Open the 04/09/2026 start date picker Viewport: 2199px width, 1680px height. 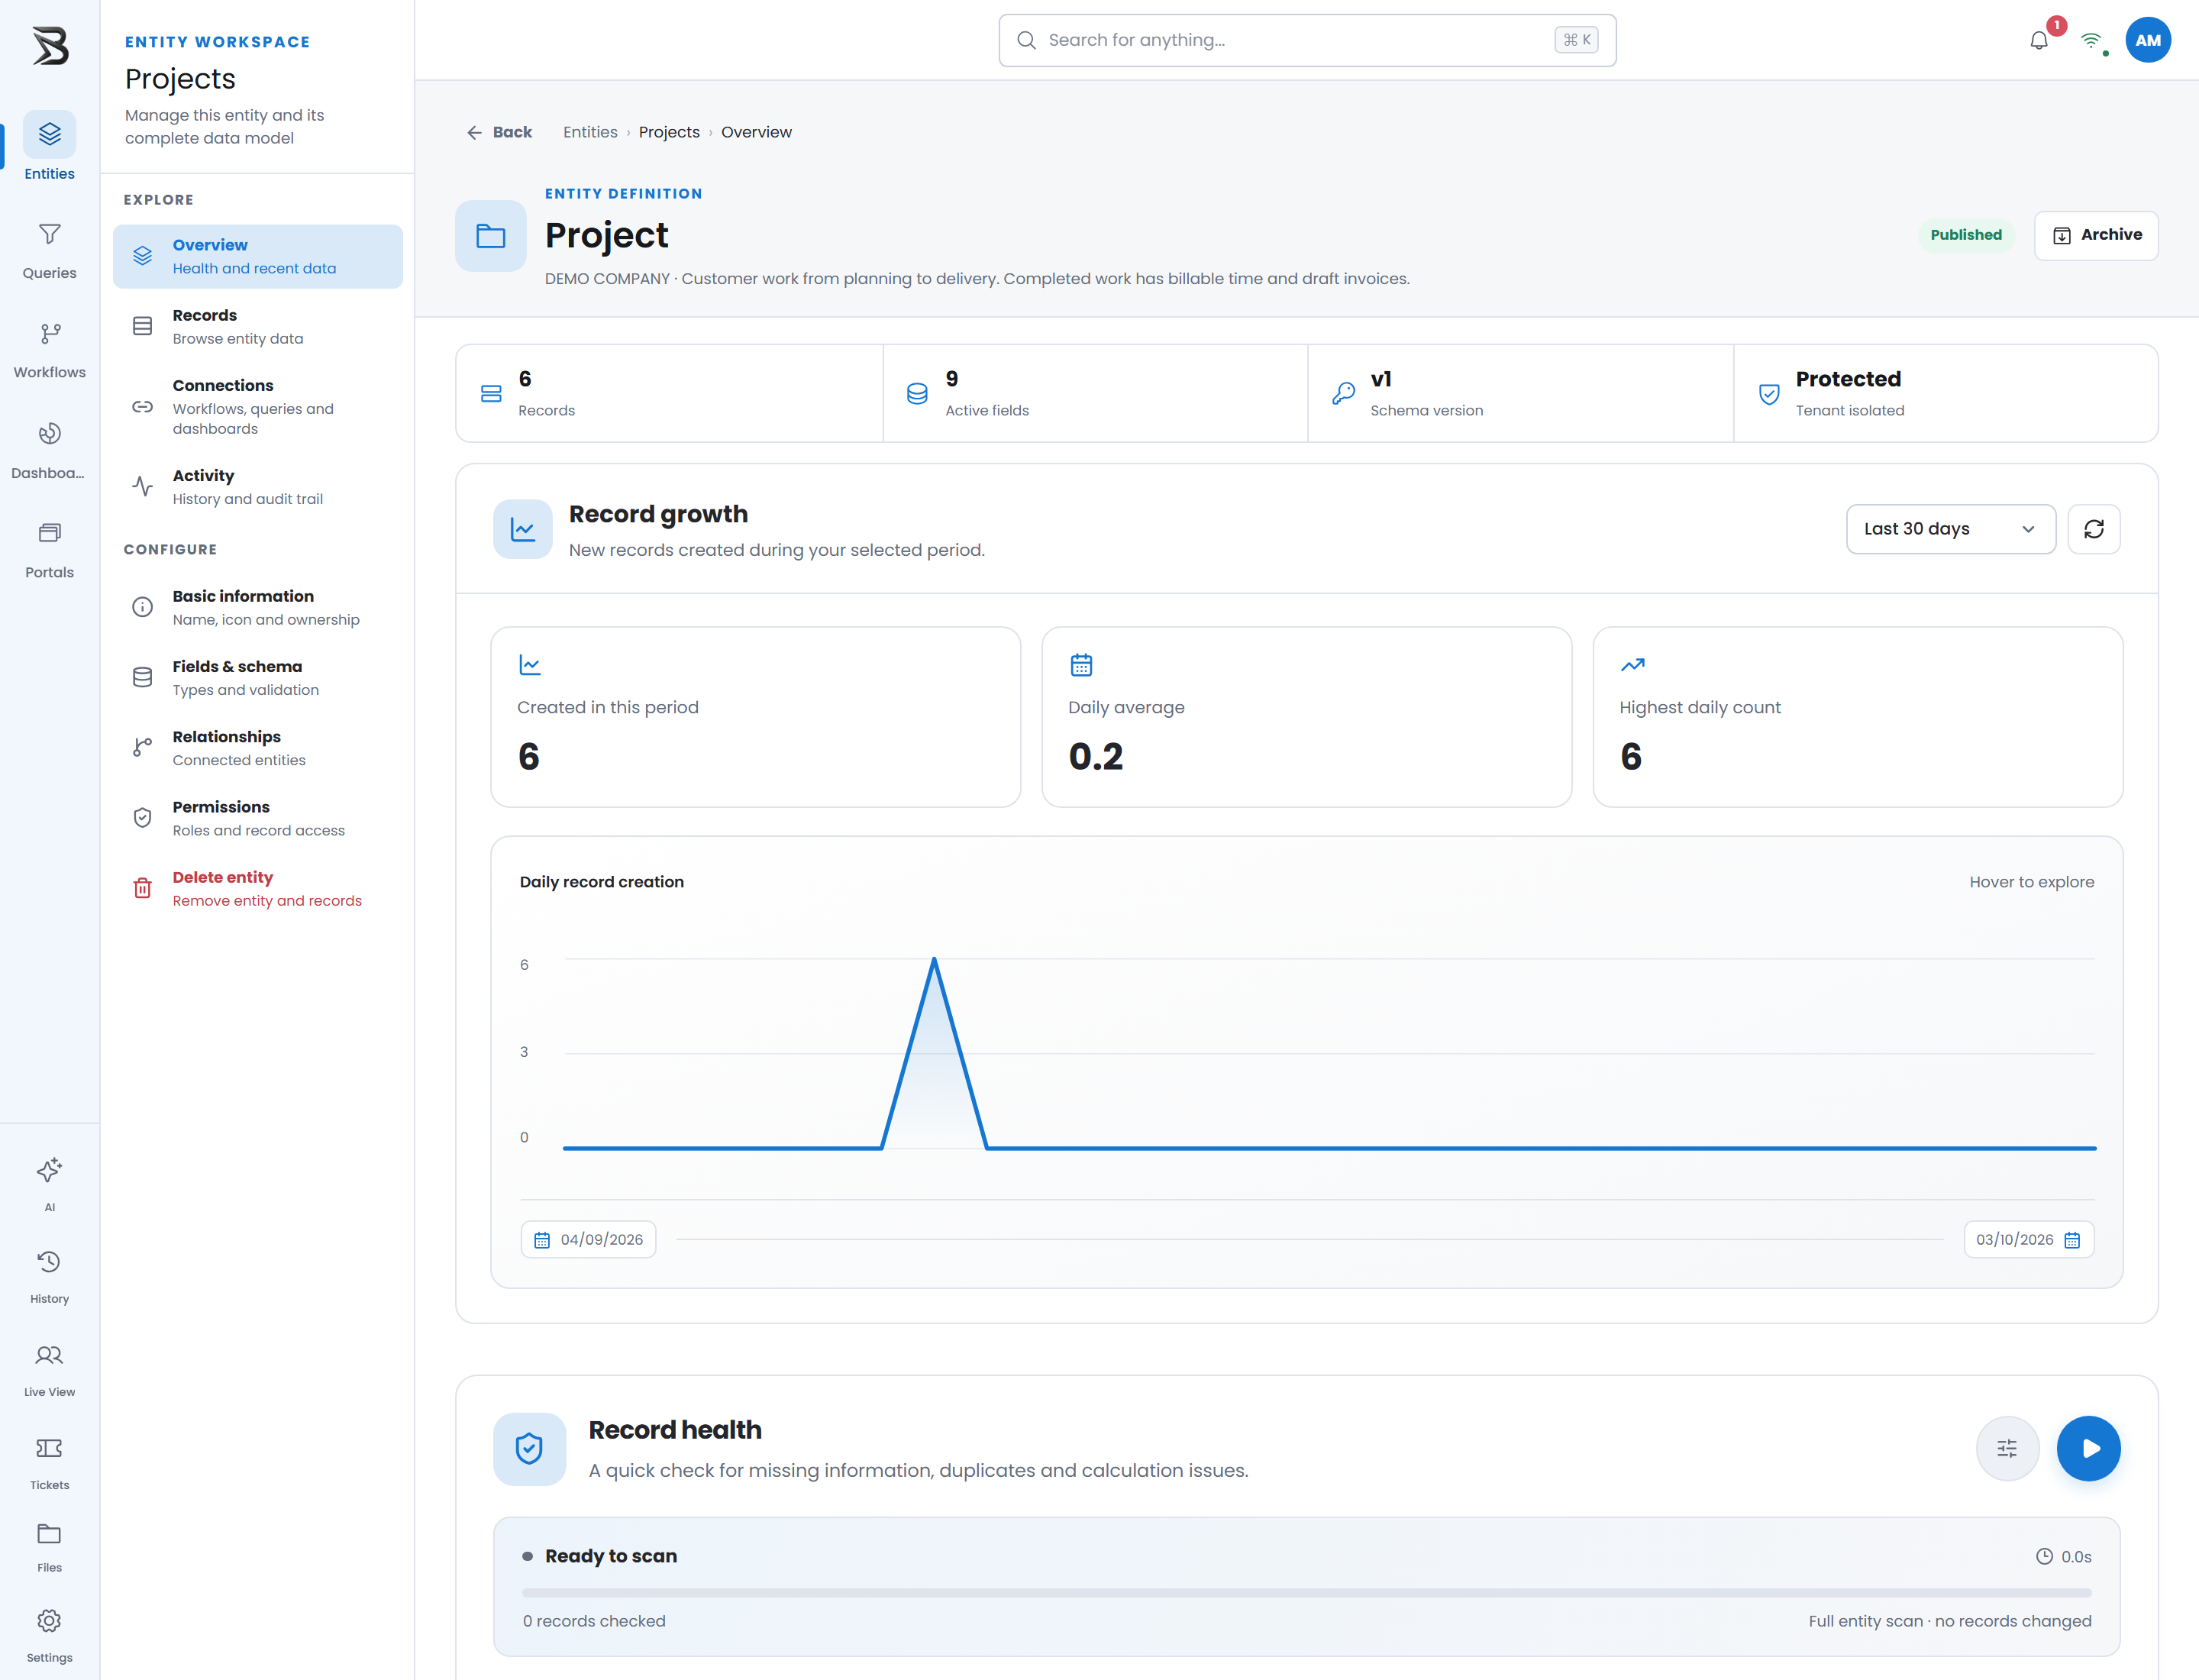coord(588,1239)
